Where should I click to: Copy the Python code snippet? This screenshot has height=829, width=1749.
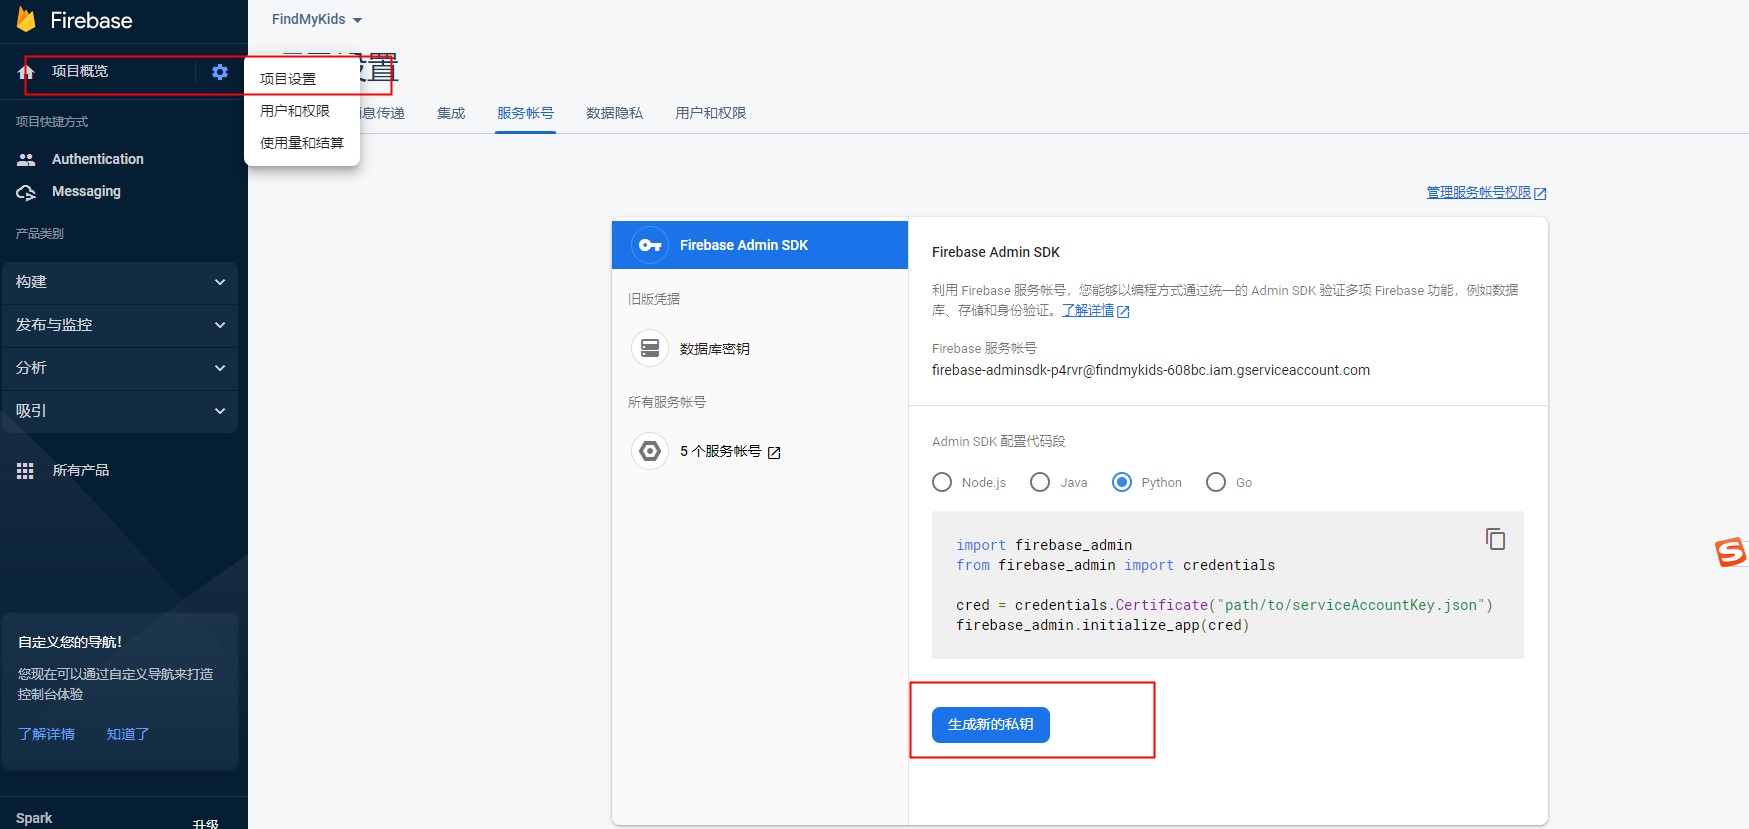(1495, 539)
